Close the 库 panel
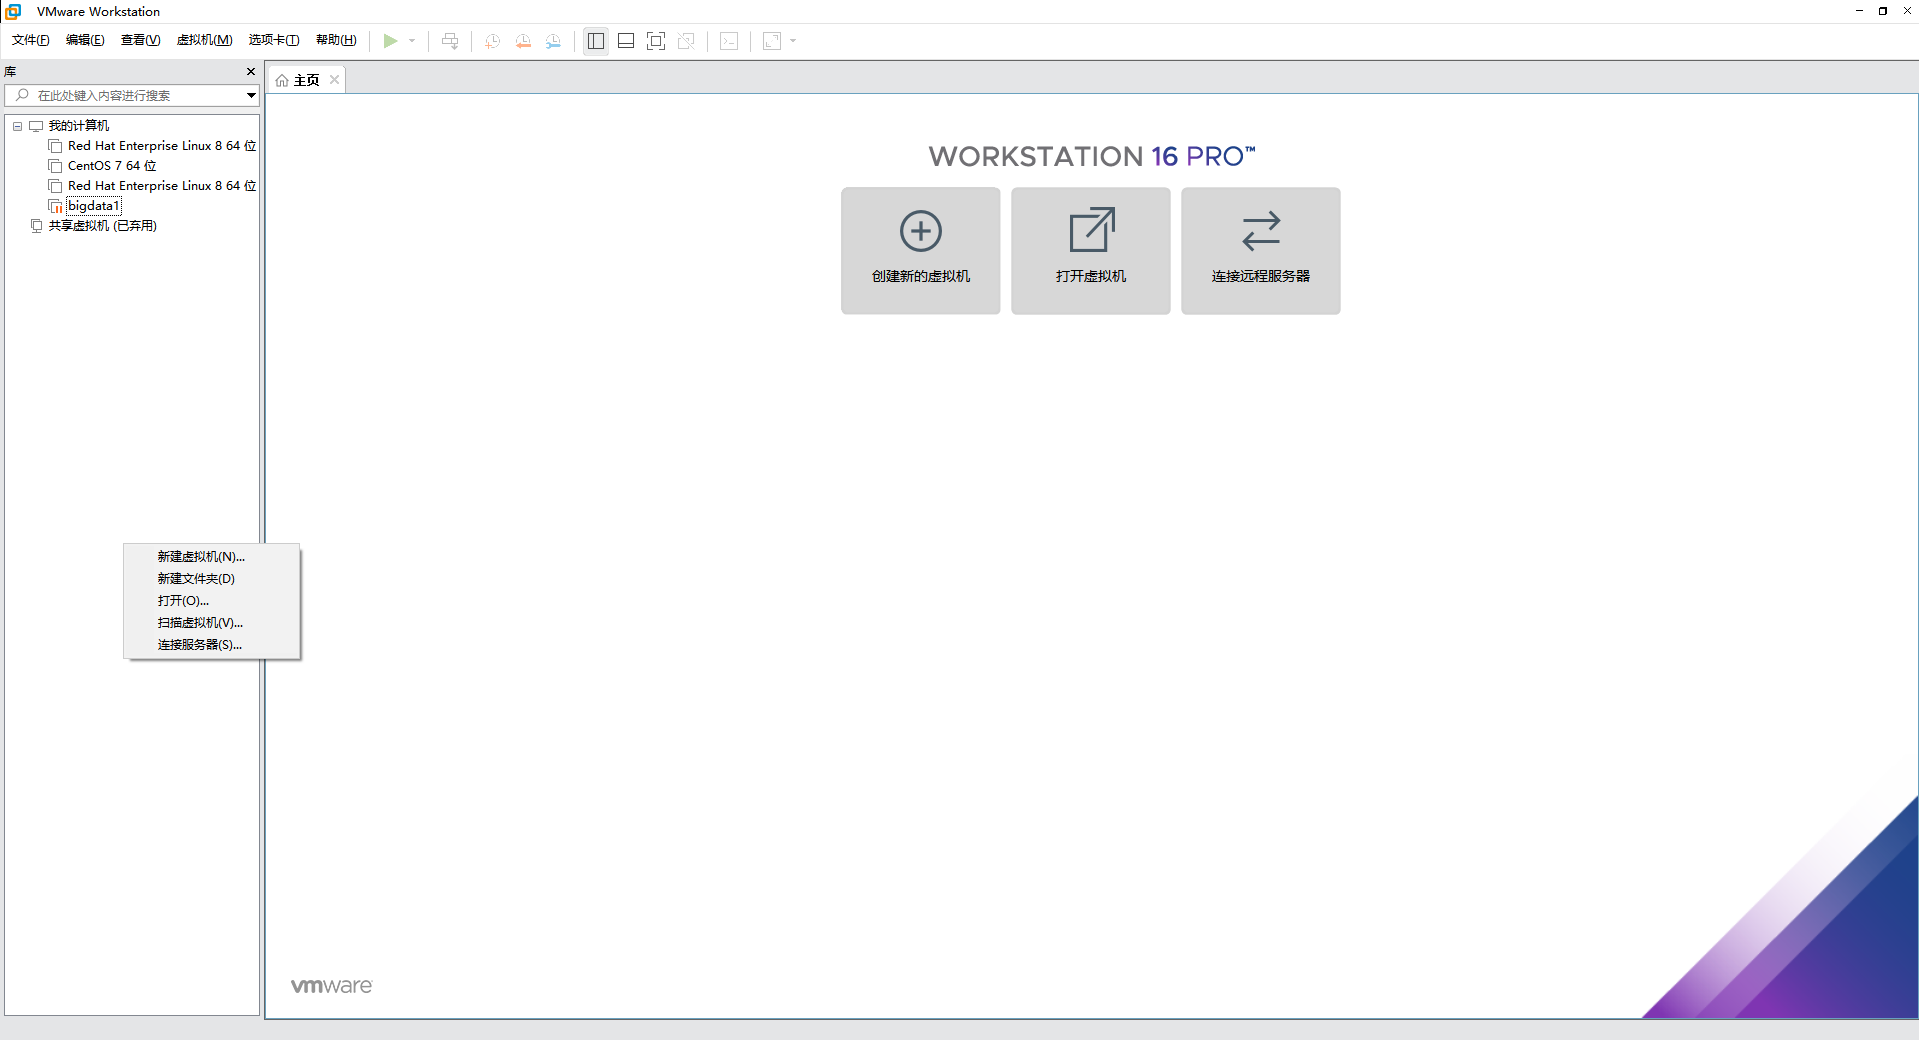The height and width of the screenshot is (1040, 1919). [x=251, y=71]
